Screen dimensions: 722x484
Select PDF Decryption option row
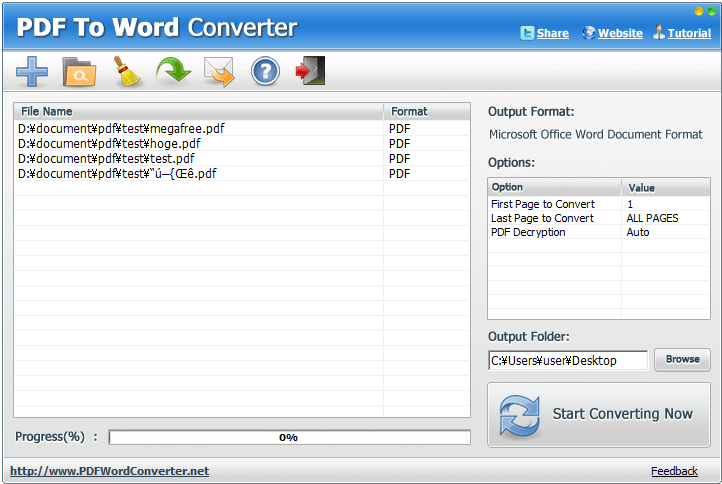(x=528, y=232)
